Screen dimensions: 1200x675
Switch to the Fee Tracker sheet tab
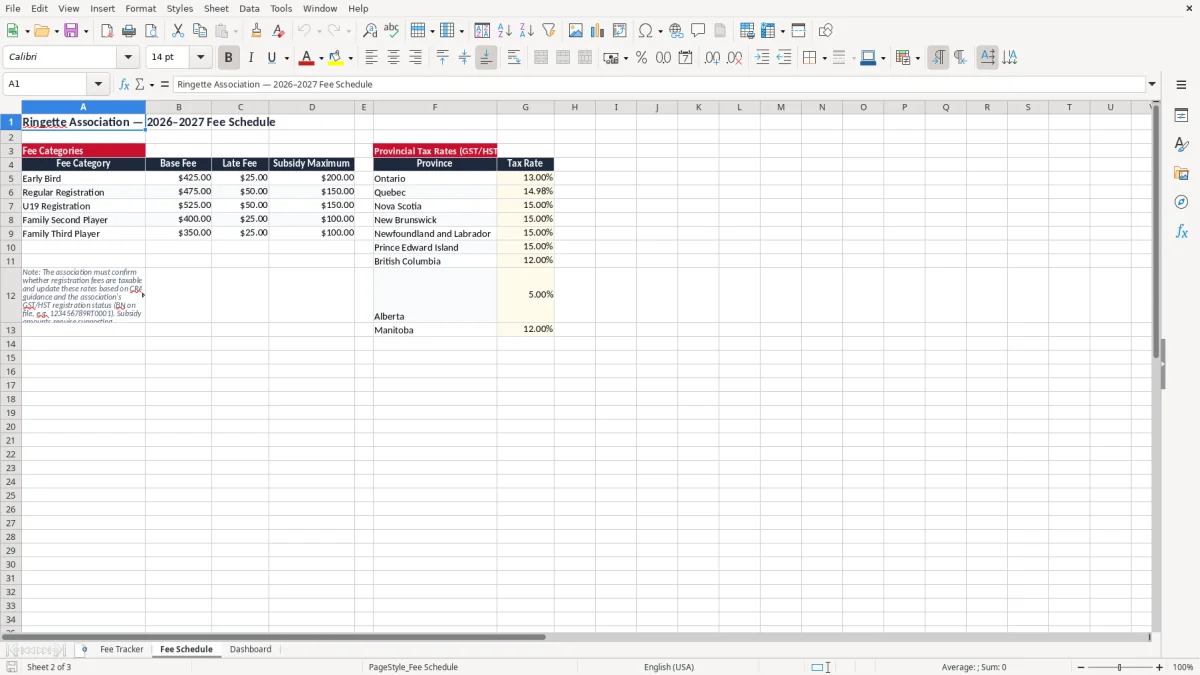point(122,649)
